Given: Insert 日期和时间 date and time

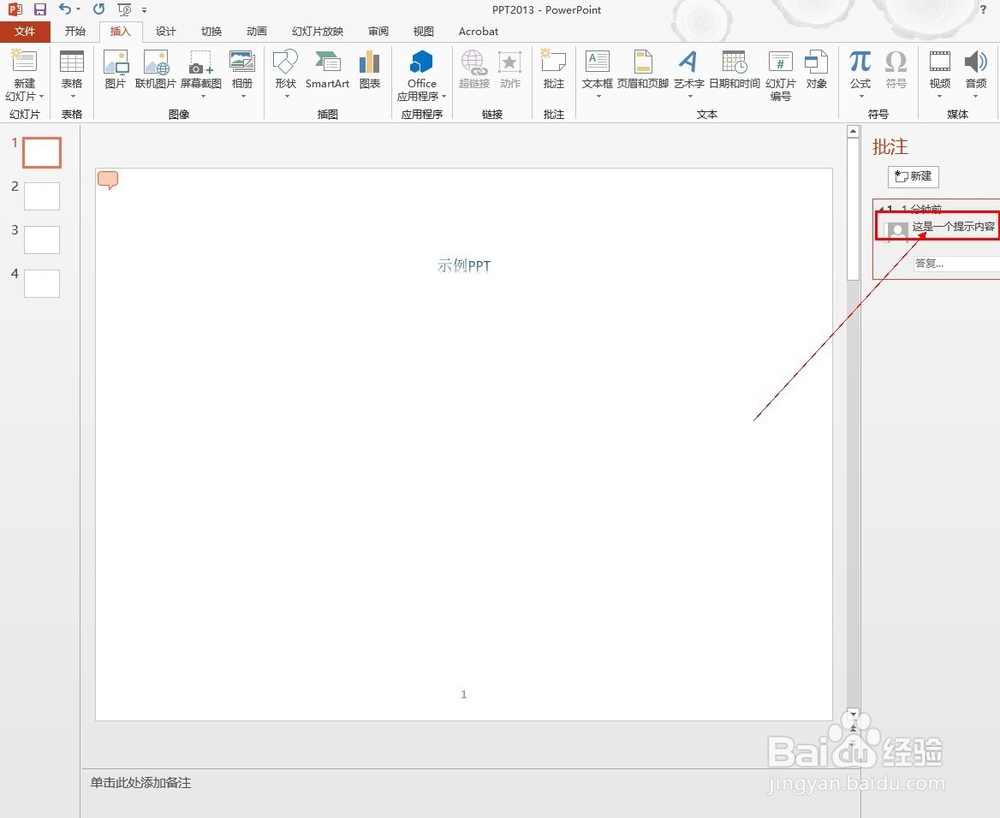Looking at the screenshot, I should [734, 62].
